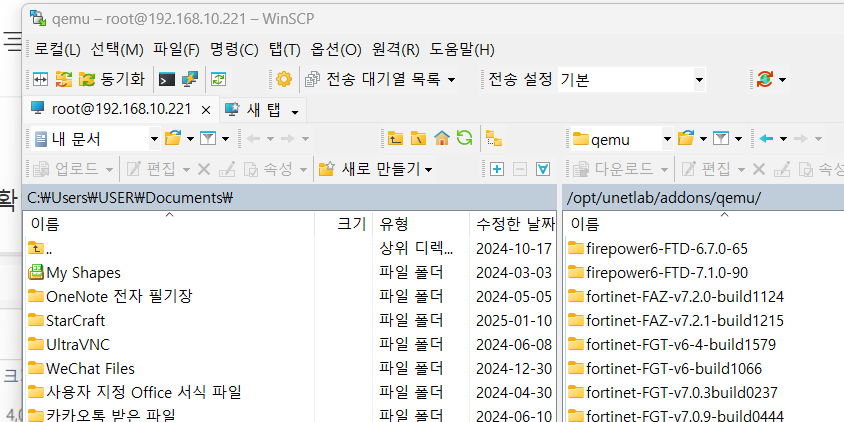
Task: Open 원격(R) menu
Action: 395,50
